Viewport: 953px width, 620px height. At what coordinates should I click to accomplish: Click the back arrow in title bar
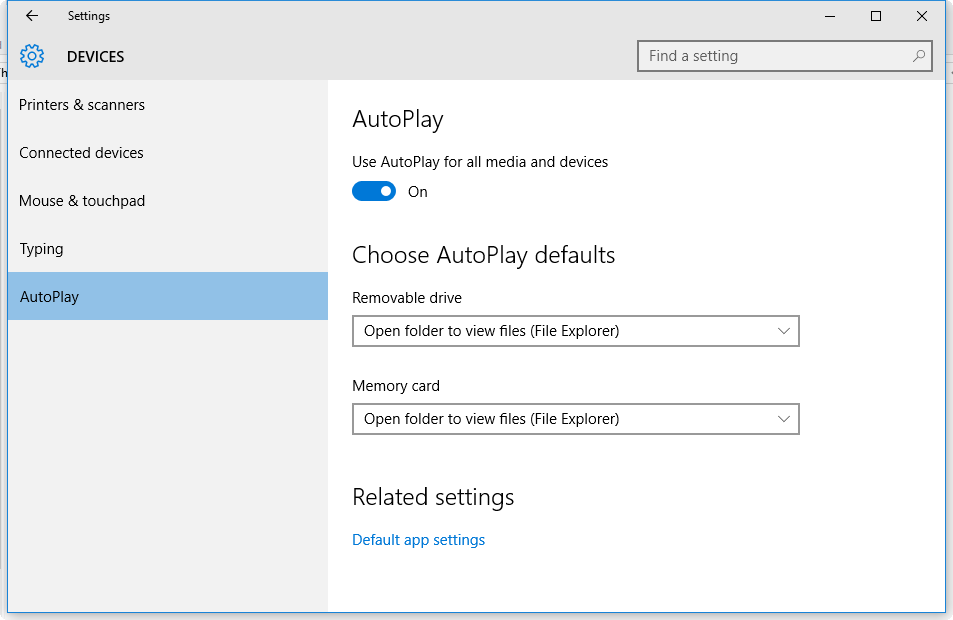point(32,16)
